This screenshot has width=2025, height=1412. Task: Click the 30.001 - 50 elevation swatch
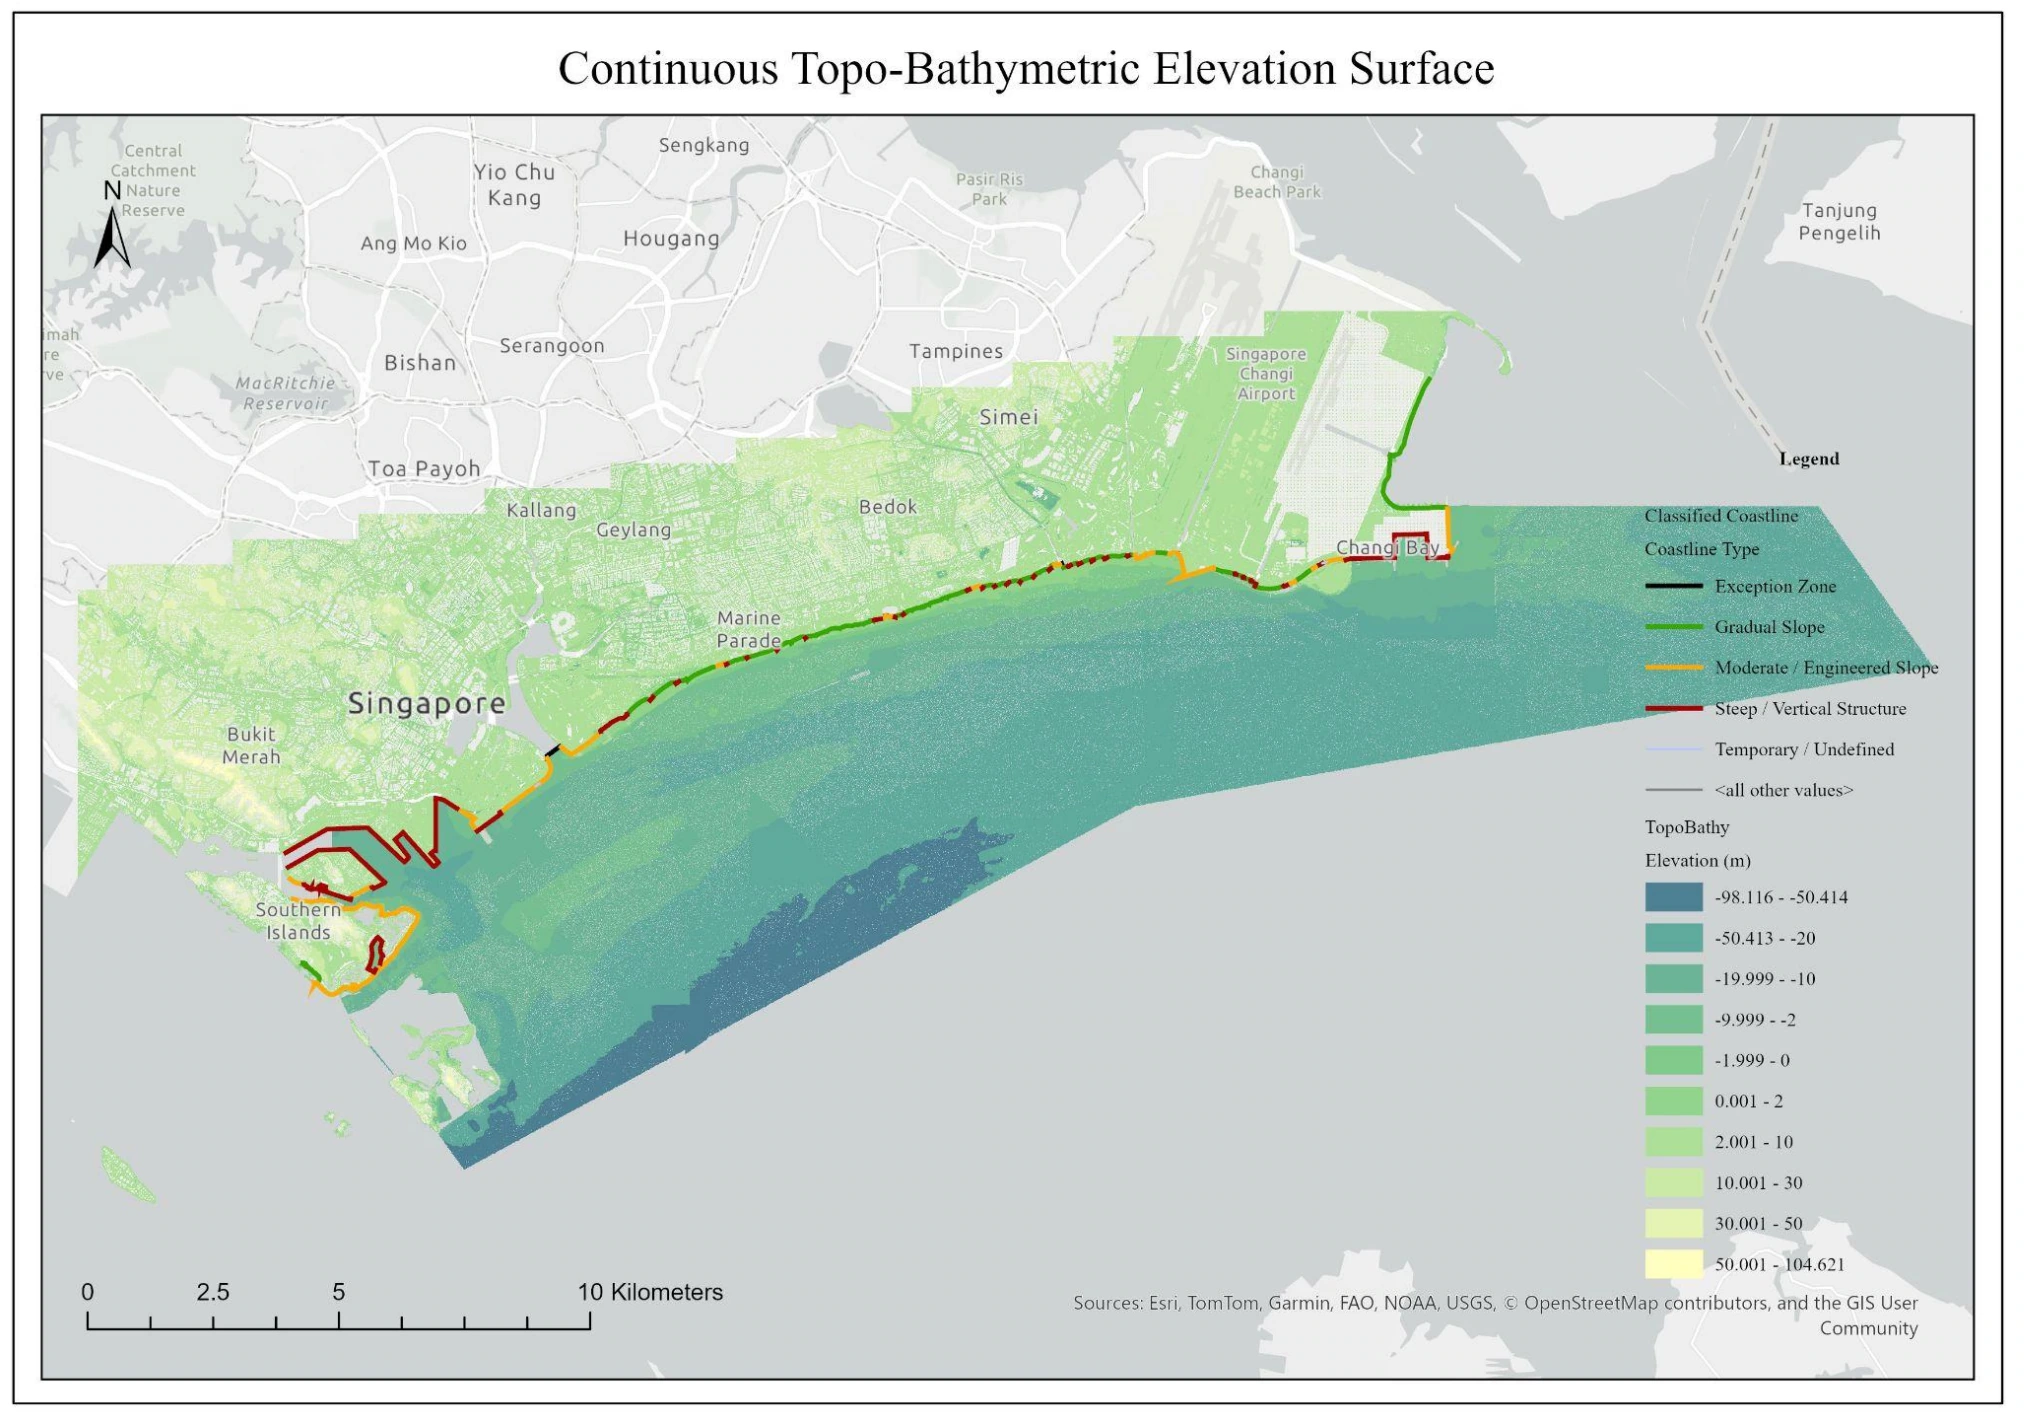click(1674, 1223)
